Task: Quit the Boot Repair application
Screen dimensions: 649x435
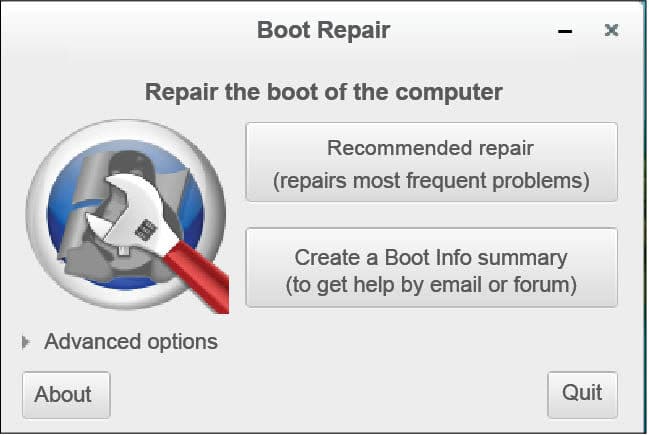Action: (x=582, y=393)
